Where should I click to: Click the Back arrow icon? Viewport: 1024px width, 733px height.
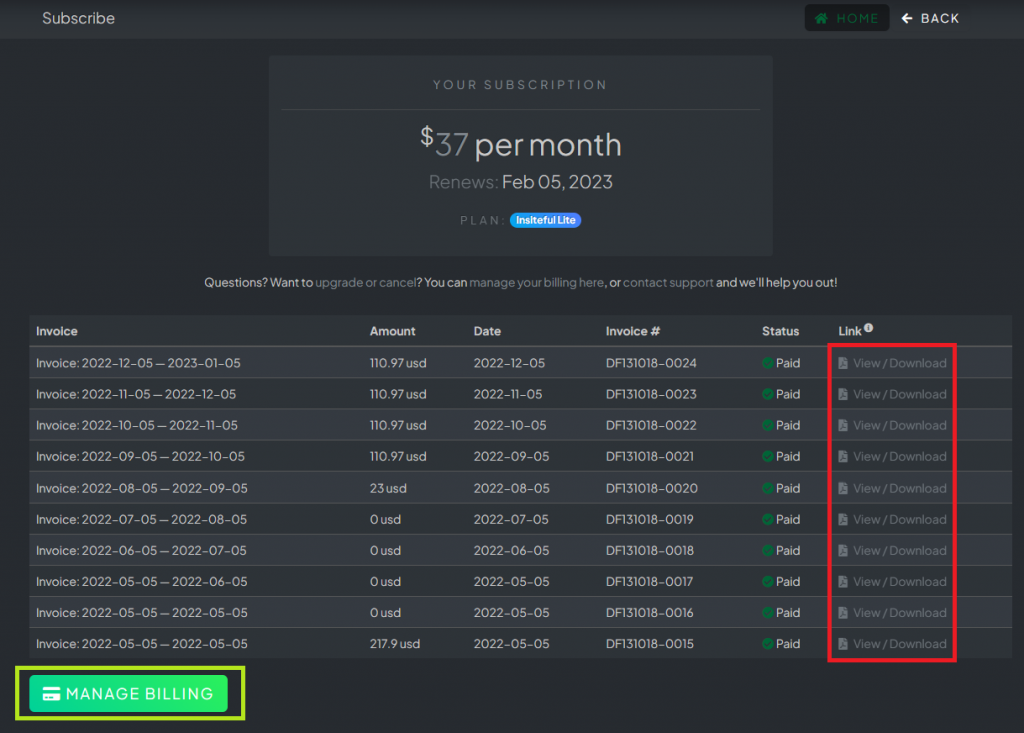(906, 18)
